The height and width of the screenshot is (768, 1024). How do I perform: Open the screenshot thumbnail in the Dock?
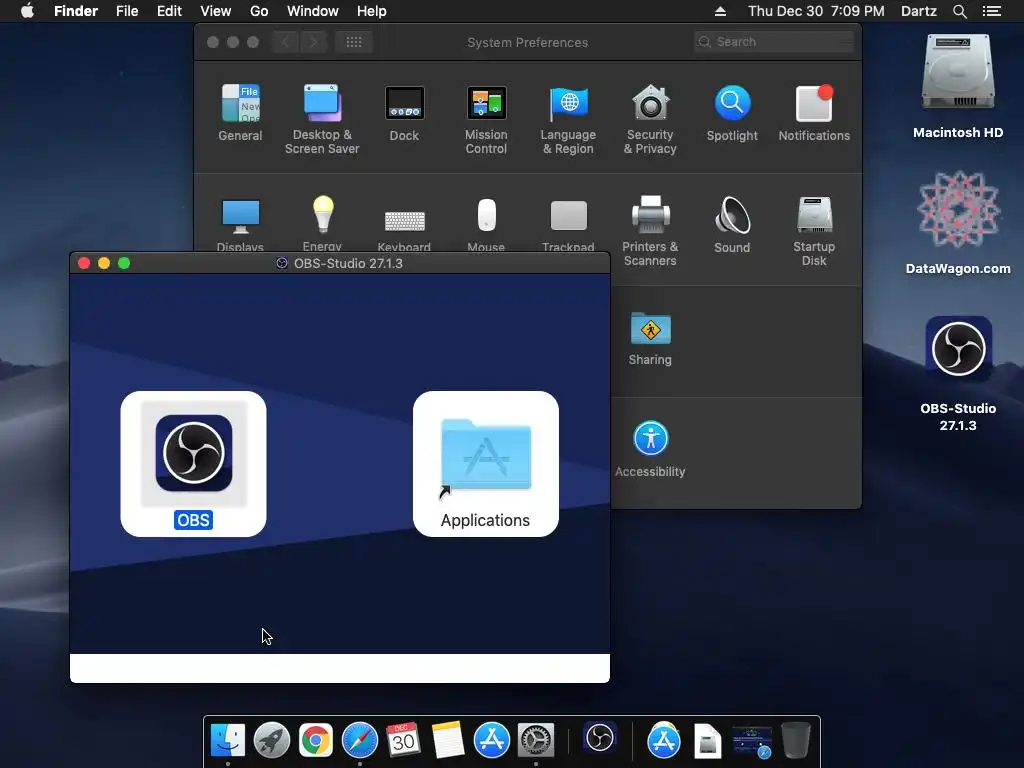[x=752, y=741]
